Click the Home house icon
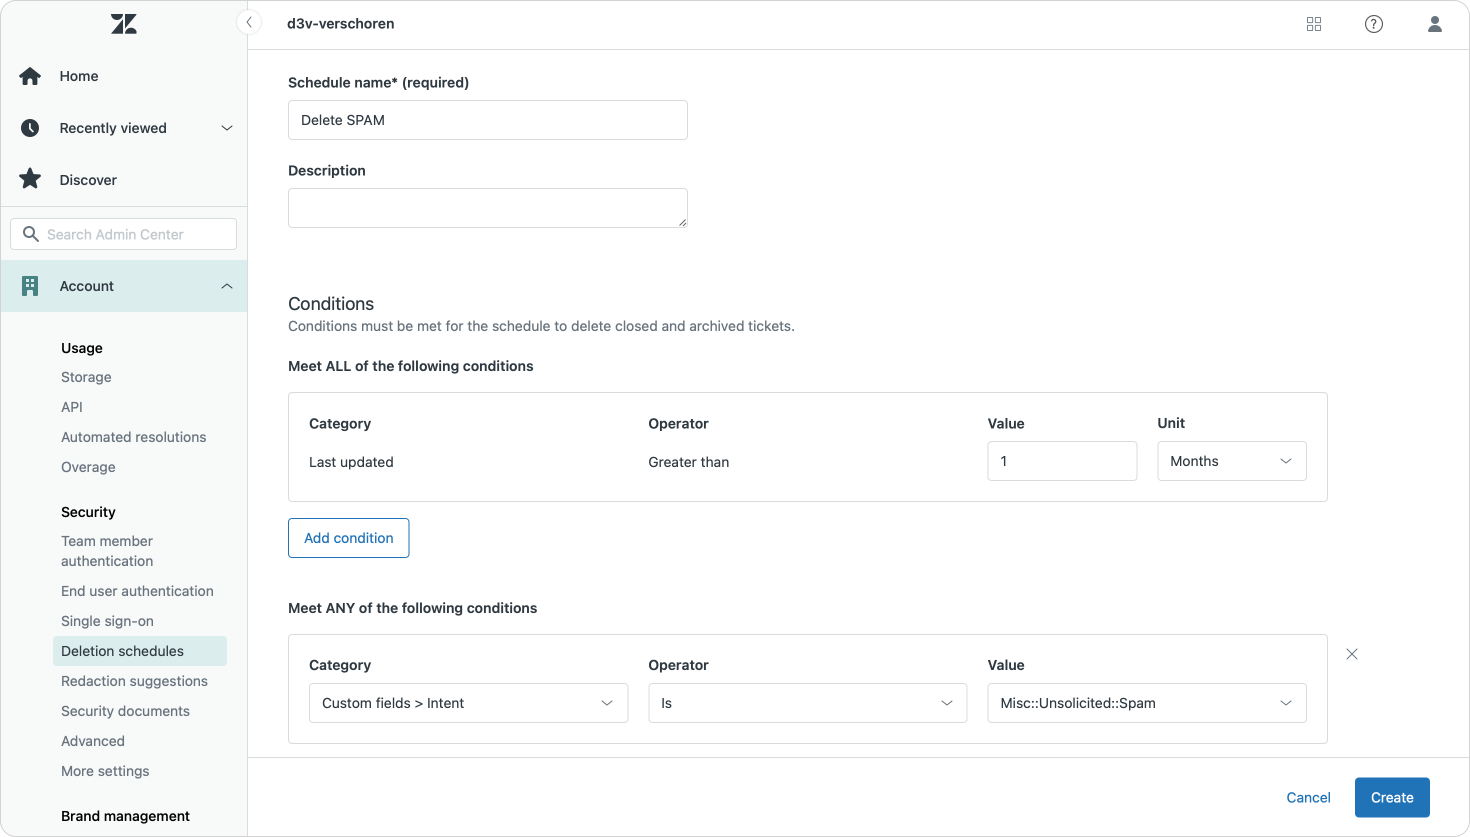The image size is (1470, 837). [30, 76]
